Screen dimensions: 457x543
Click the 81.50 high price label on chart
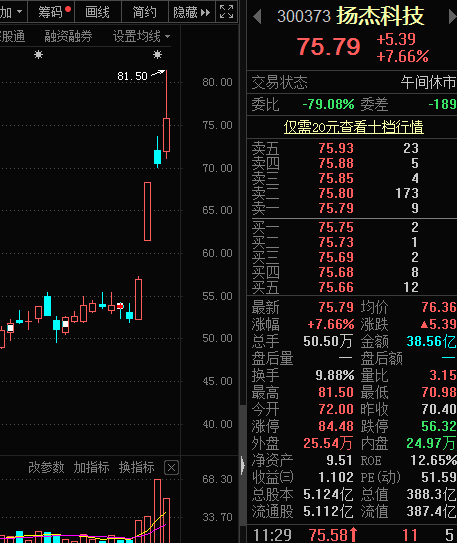[x=132, y=76]
